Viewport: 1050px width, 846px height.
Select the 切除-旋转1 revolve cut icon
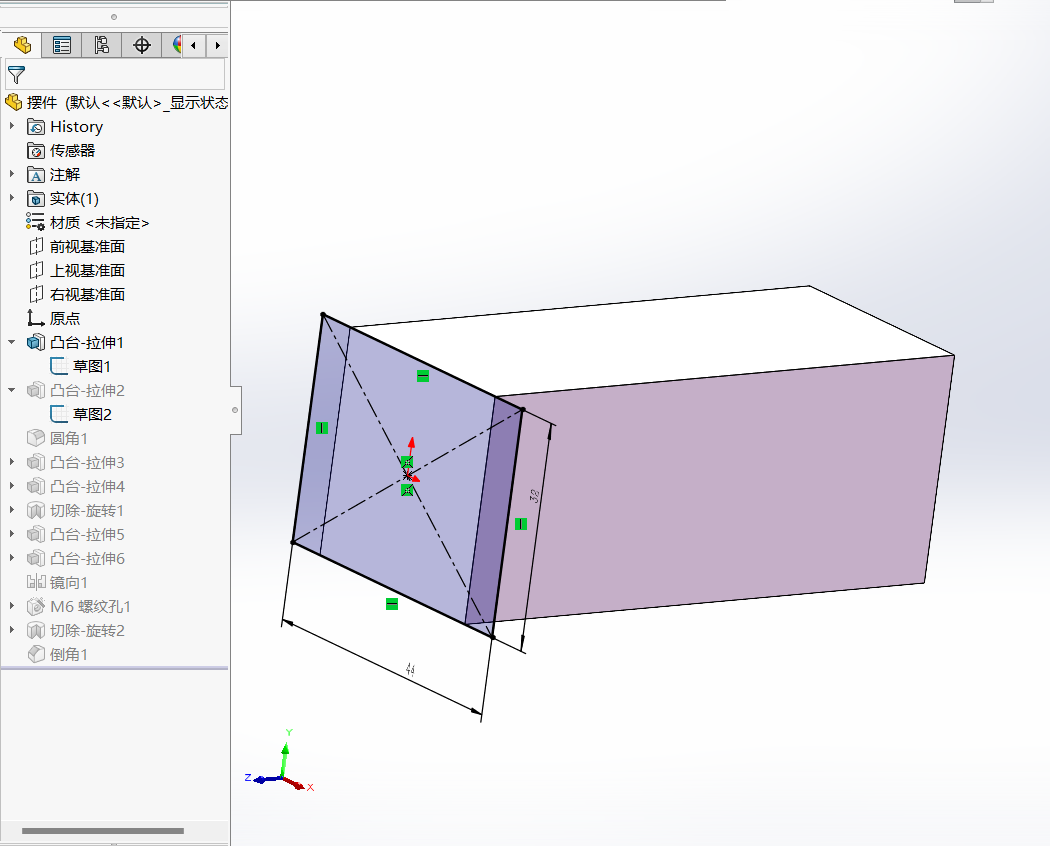pos(35,510)
